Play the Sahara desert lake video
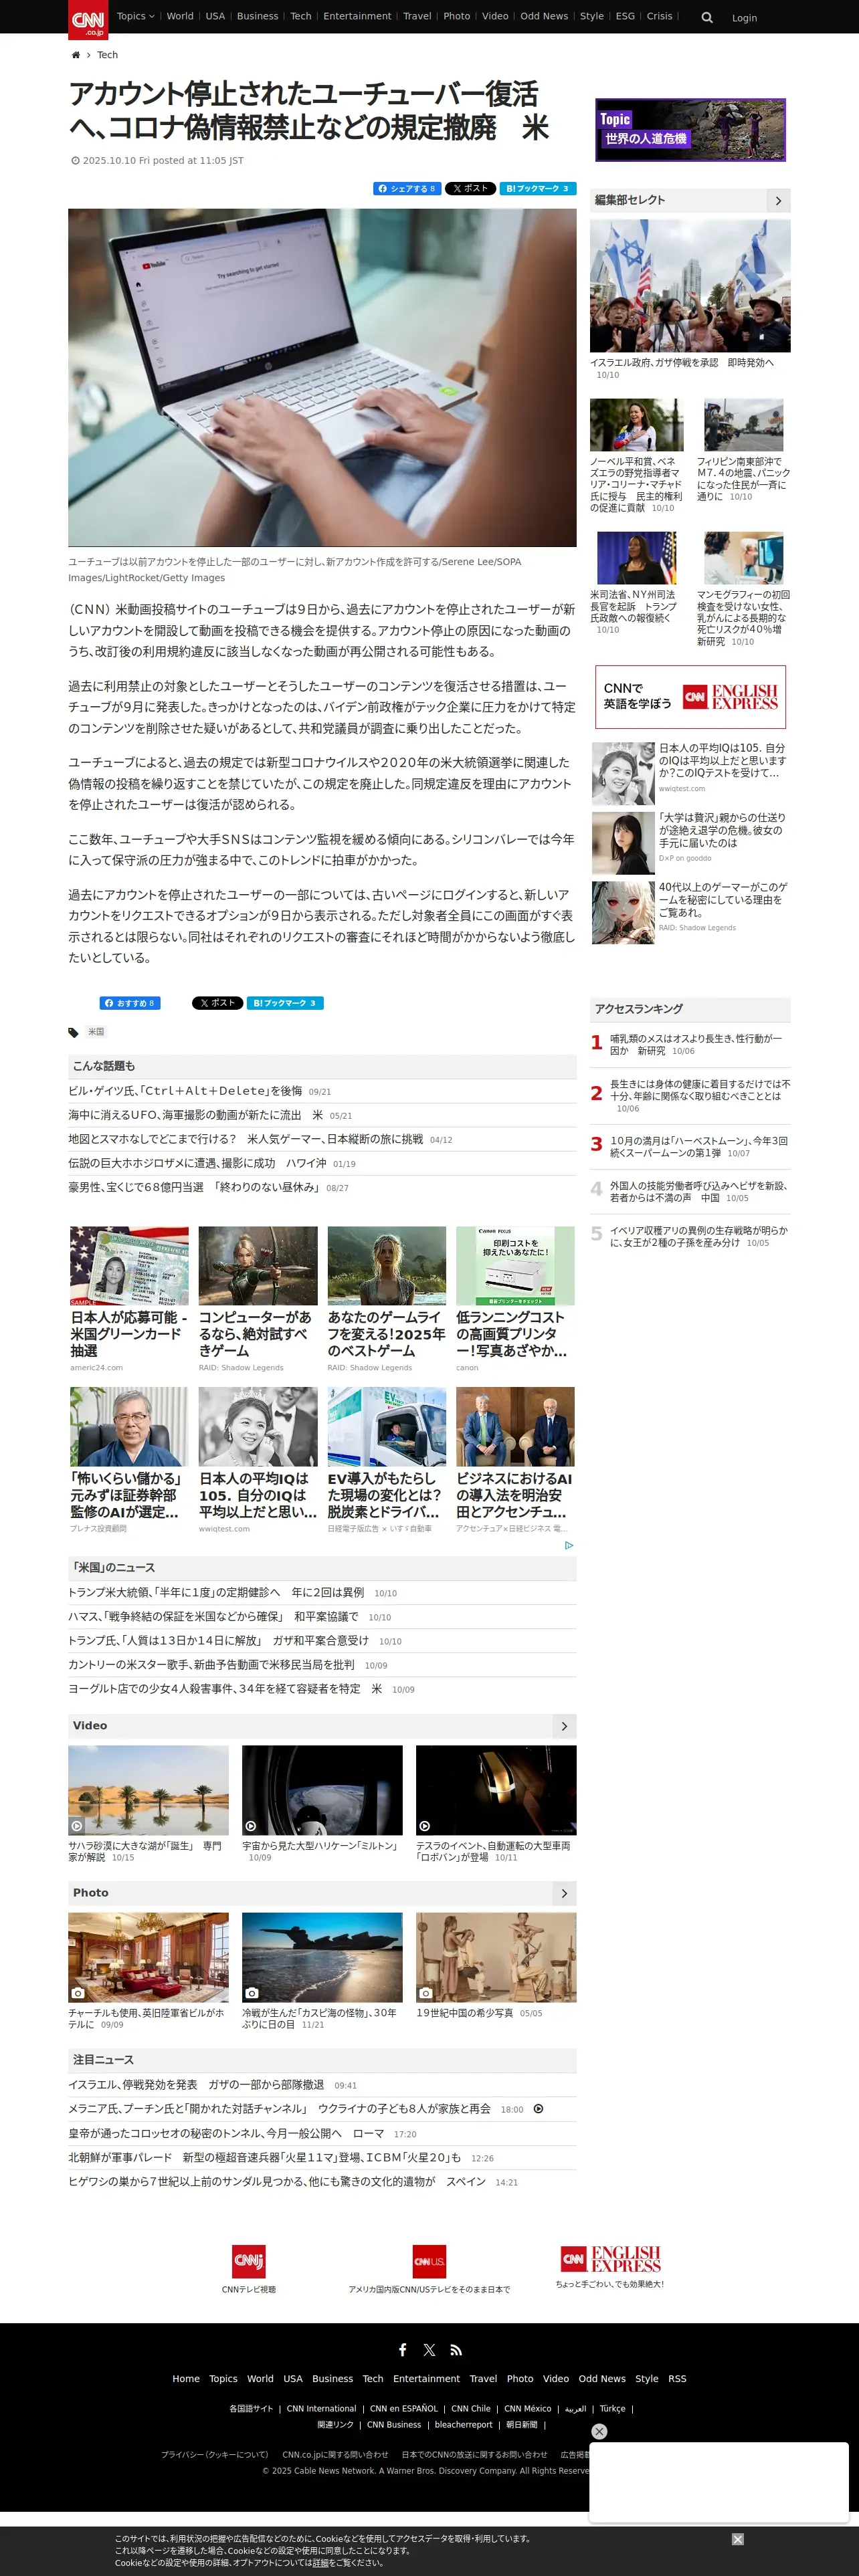 (x=148, y=1790)
